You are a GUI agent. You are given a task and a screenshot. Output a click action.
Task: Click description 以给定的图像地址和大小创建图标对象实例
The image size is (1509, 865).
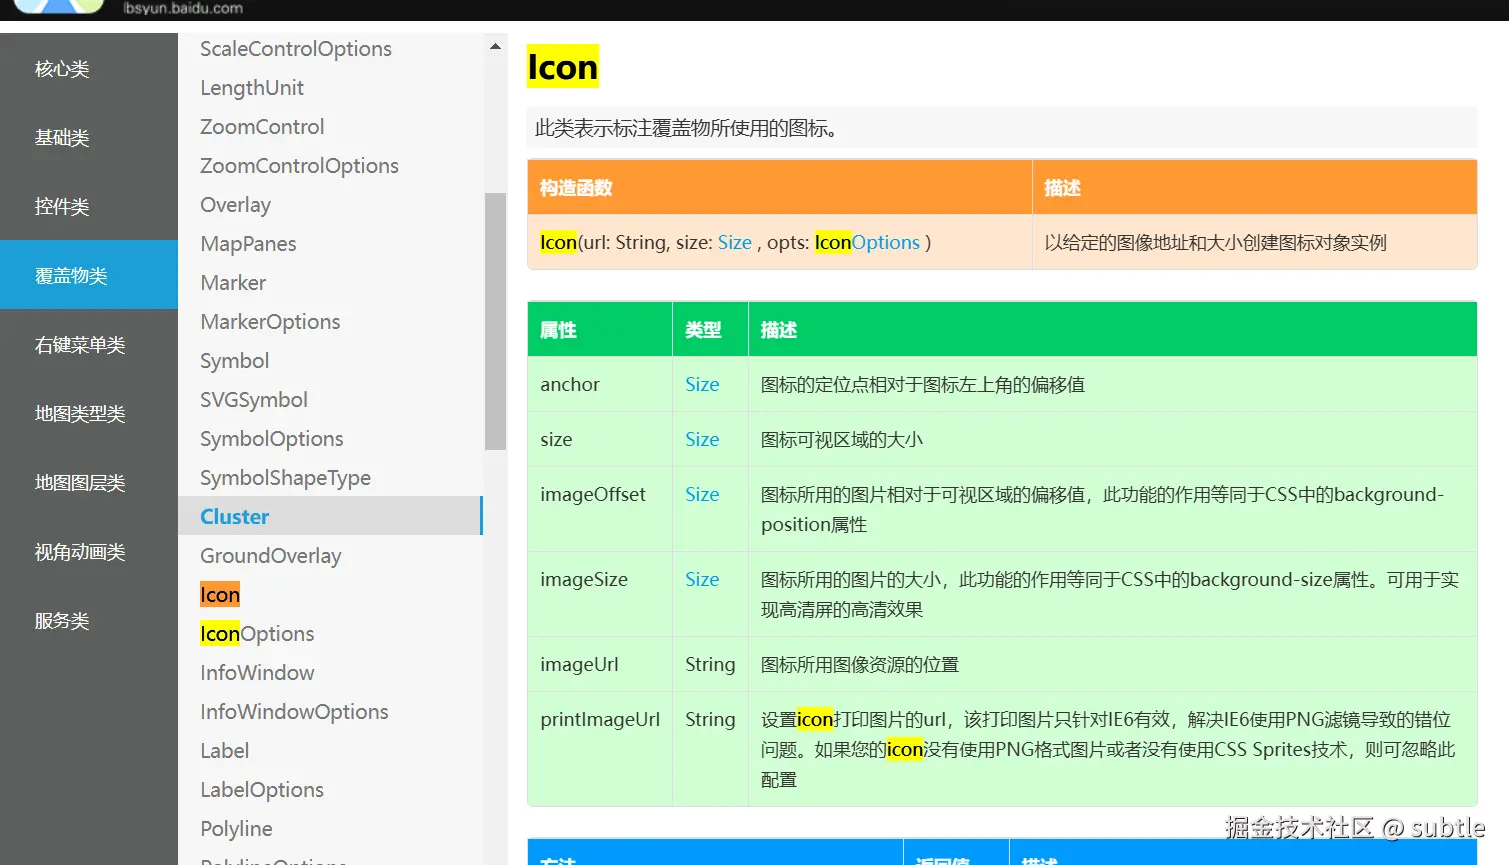[x=1215, y=242]
